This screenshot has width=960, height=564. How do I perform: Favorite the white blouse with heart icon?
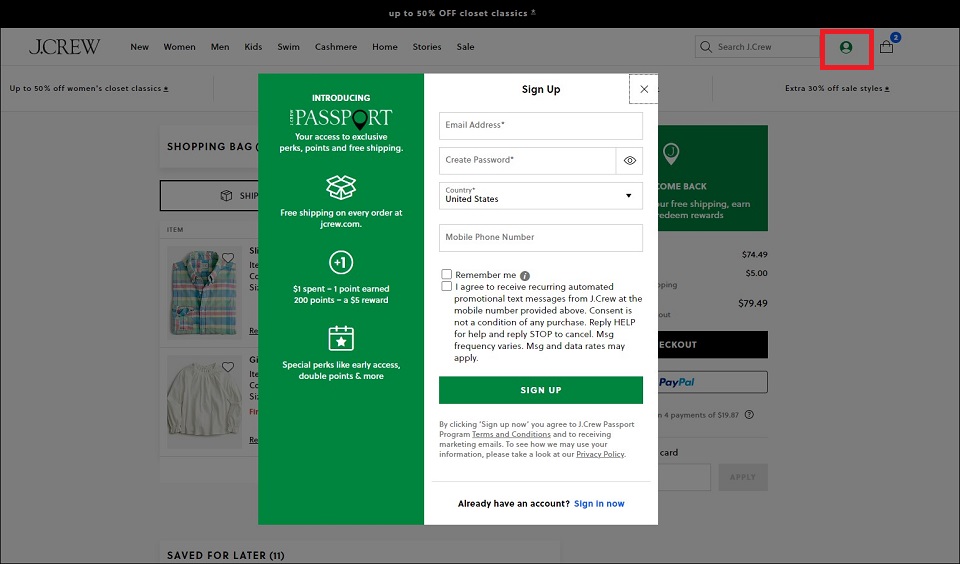pyautogui.click(x=228, y=367)
